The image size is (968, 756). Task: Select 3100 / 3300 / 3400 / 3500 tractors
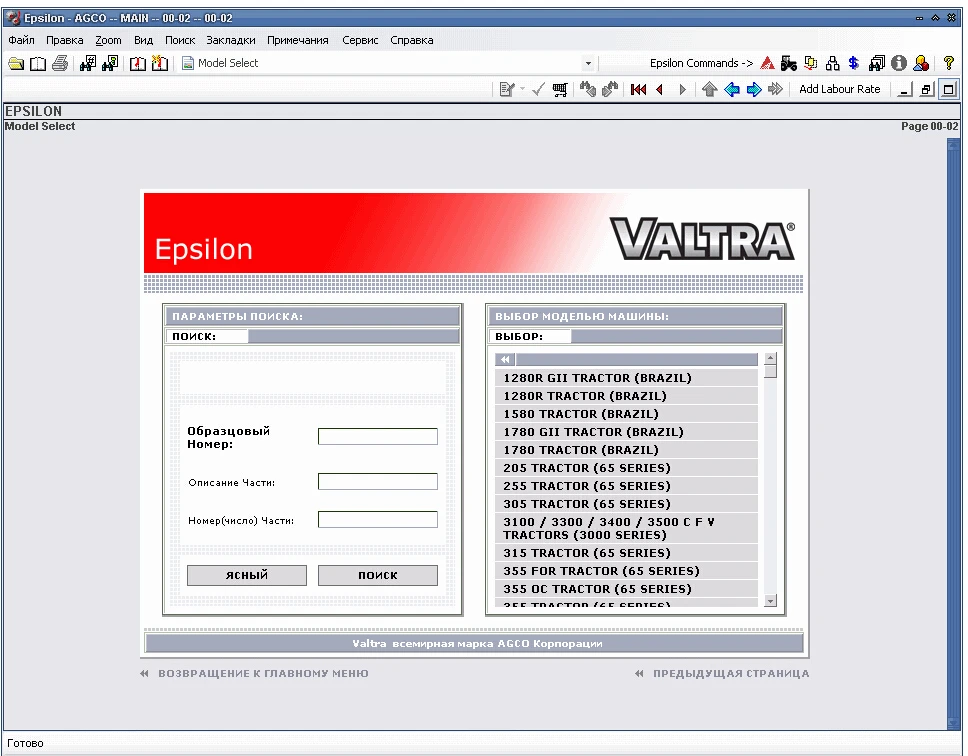point(627,528)
